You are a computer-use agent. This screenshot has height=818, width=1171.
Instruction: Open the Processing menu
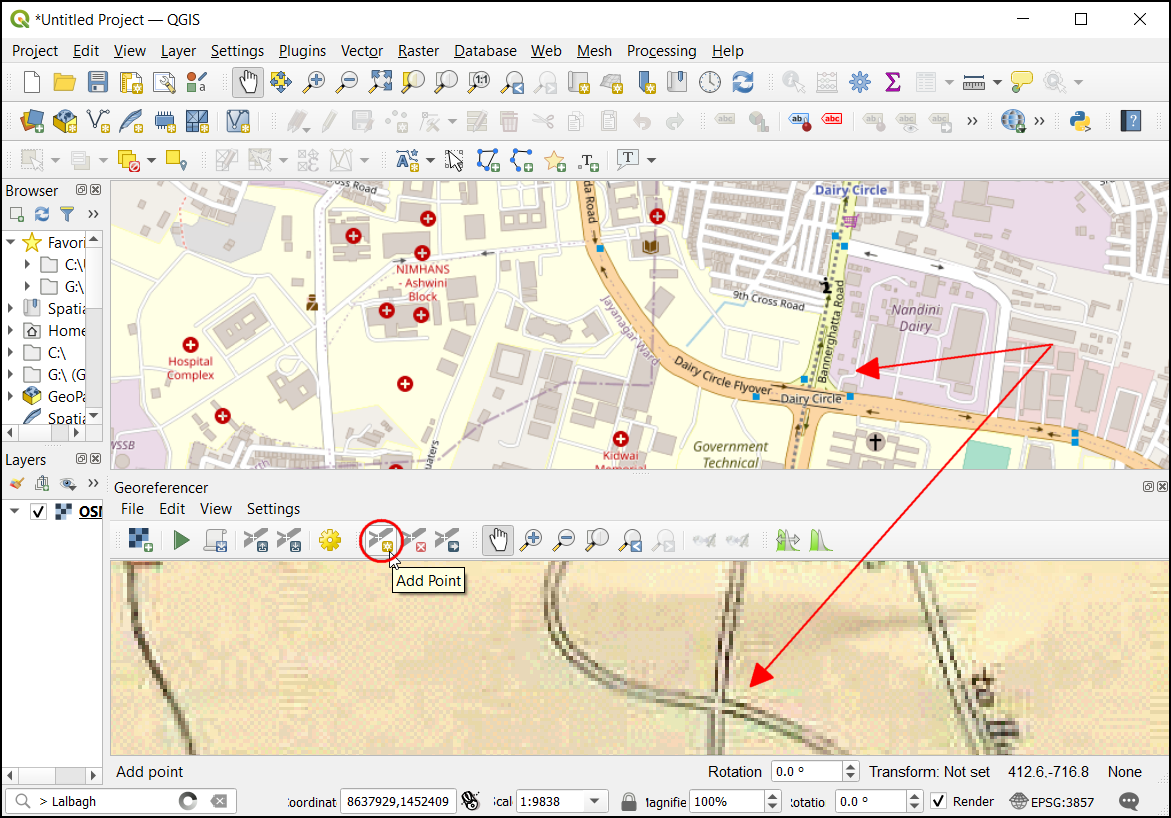coord(661,51)
